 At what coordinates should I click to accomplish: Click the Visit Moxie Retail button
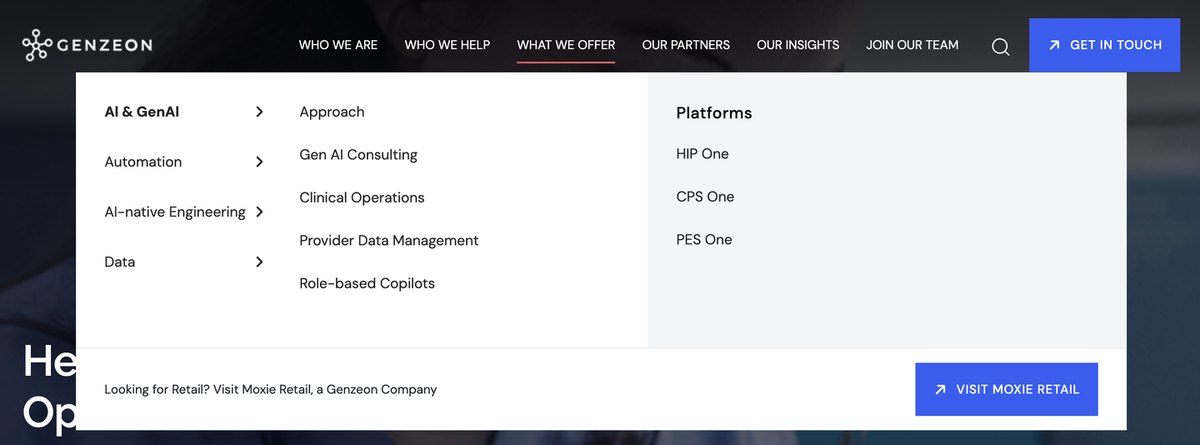click(1006, 389)
